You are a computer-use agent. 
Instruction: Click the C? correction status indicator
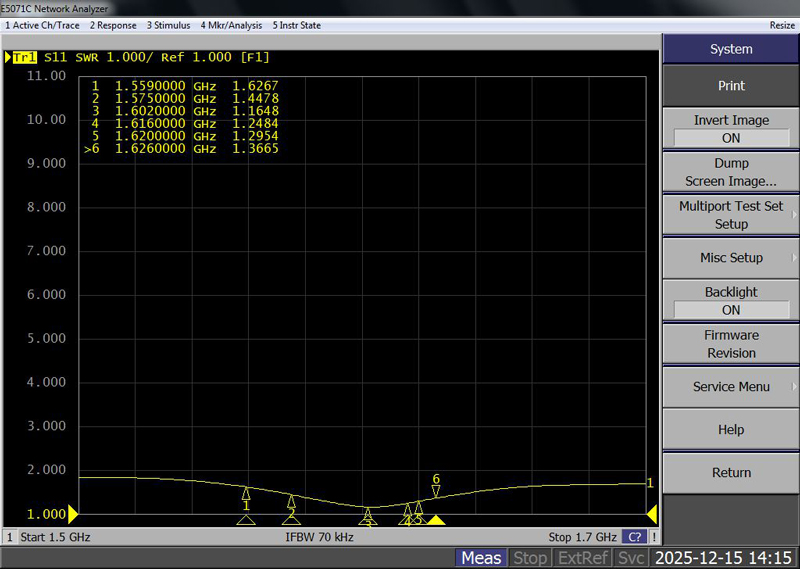tap(634, 537)
